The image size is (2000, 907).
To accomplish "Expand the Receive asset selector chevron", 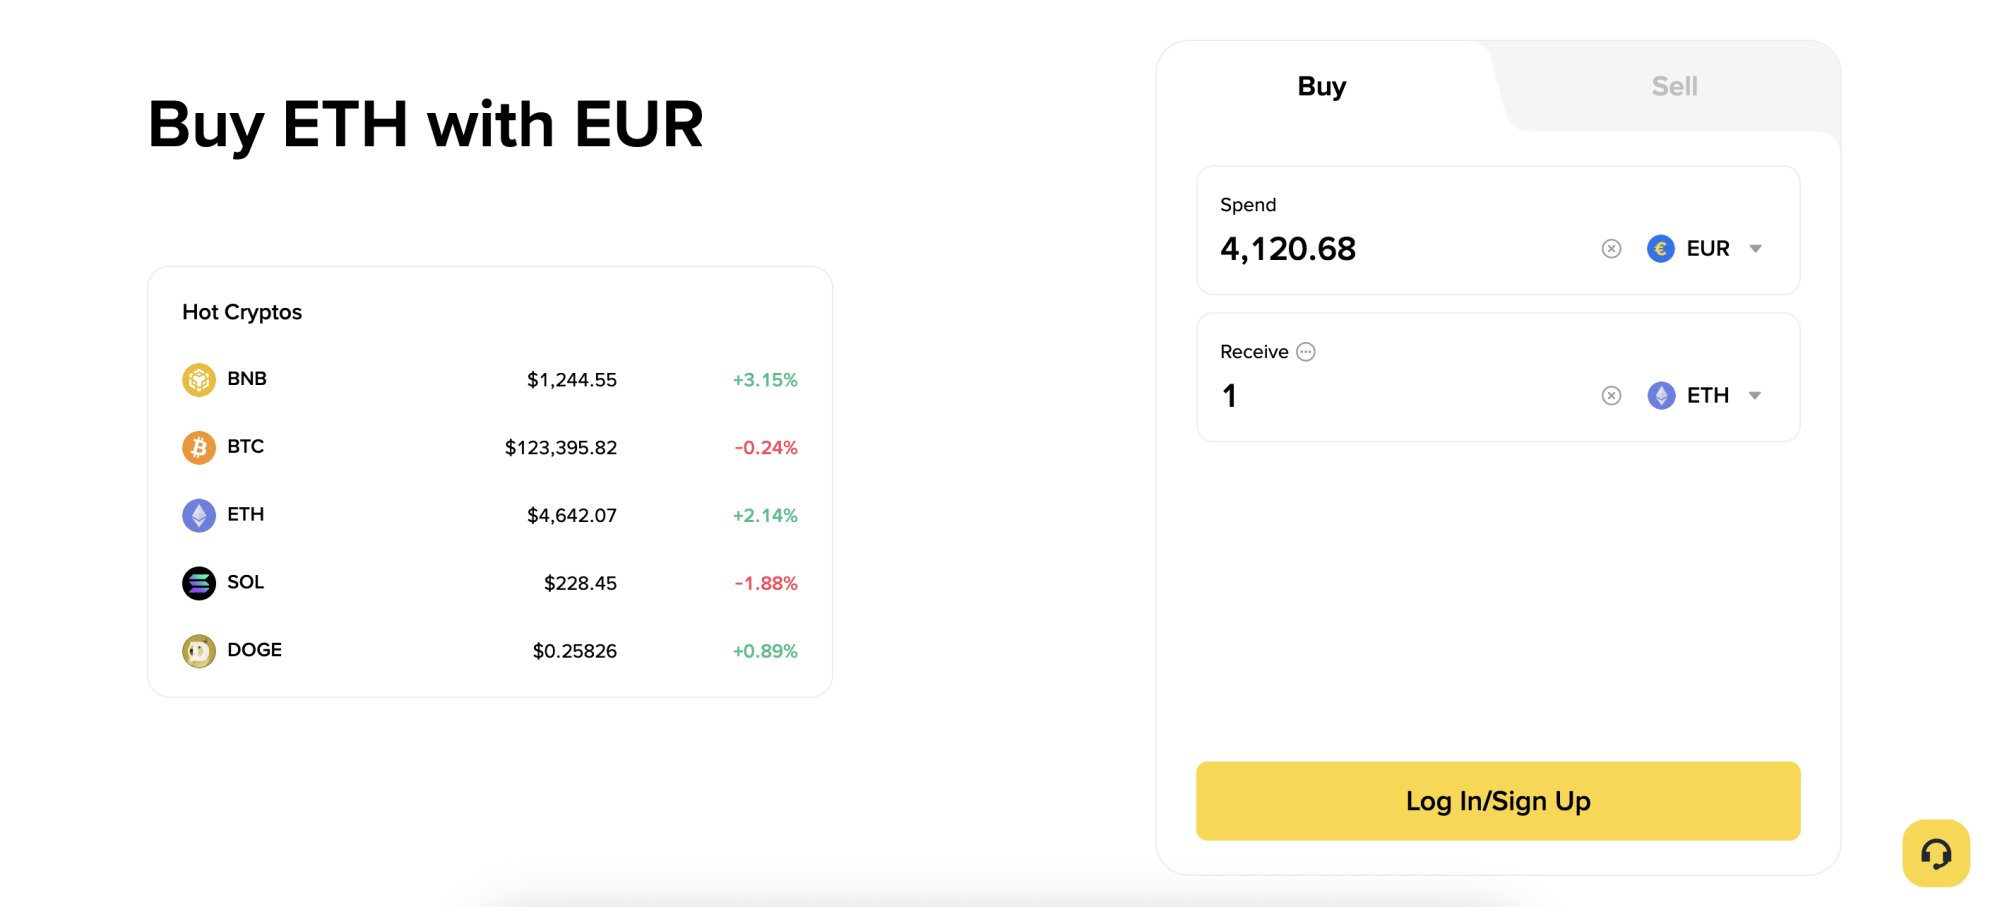I will 1755,395.
